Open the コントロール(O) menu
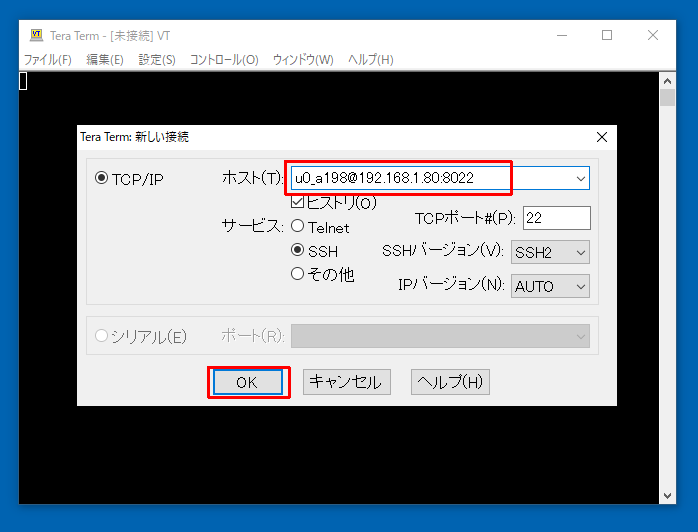698x532 pixels. click(224, 60)
